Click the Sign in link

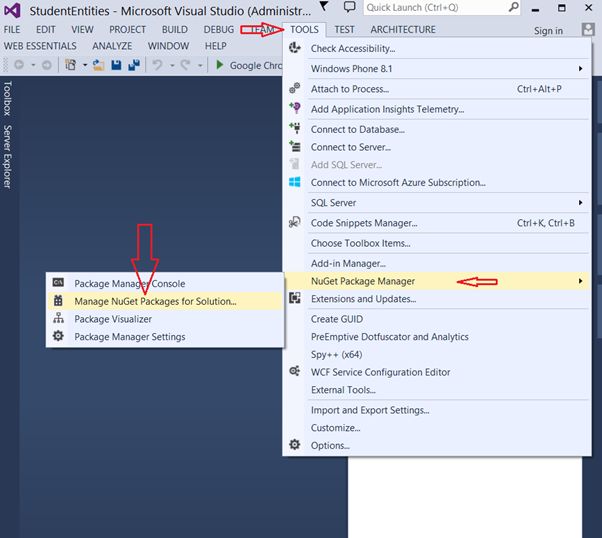[548, 31]
